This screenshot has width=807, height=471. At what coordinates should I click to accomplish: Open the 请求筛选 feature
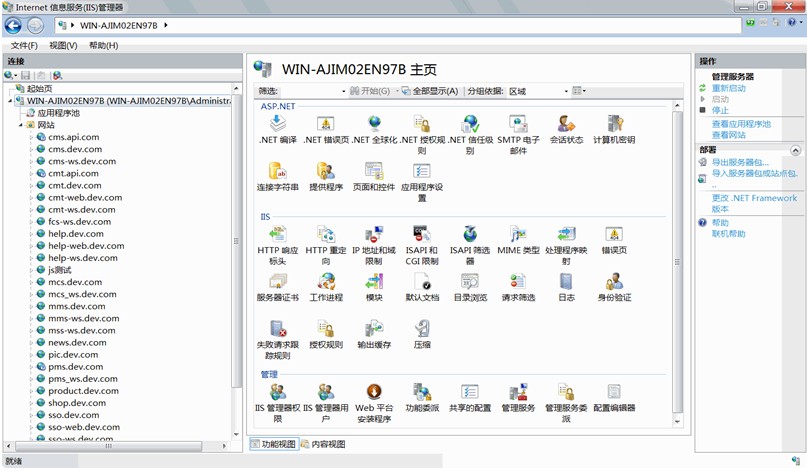click(518, 287)
